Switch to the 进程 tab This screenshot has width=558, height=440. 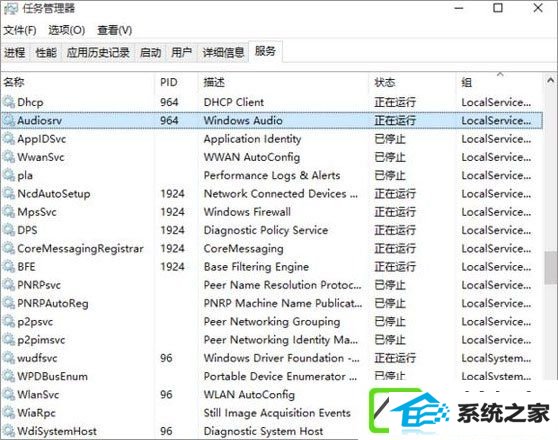point(15,53)
